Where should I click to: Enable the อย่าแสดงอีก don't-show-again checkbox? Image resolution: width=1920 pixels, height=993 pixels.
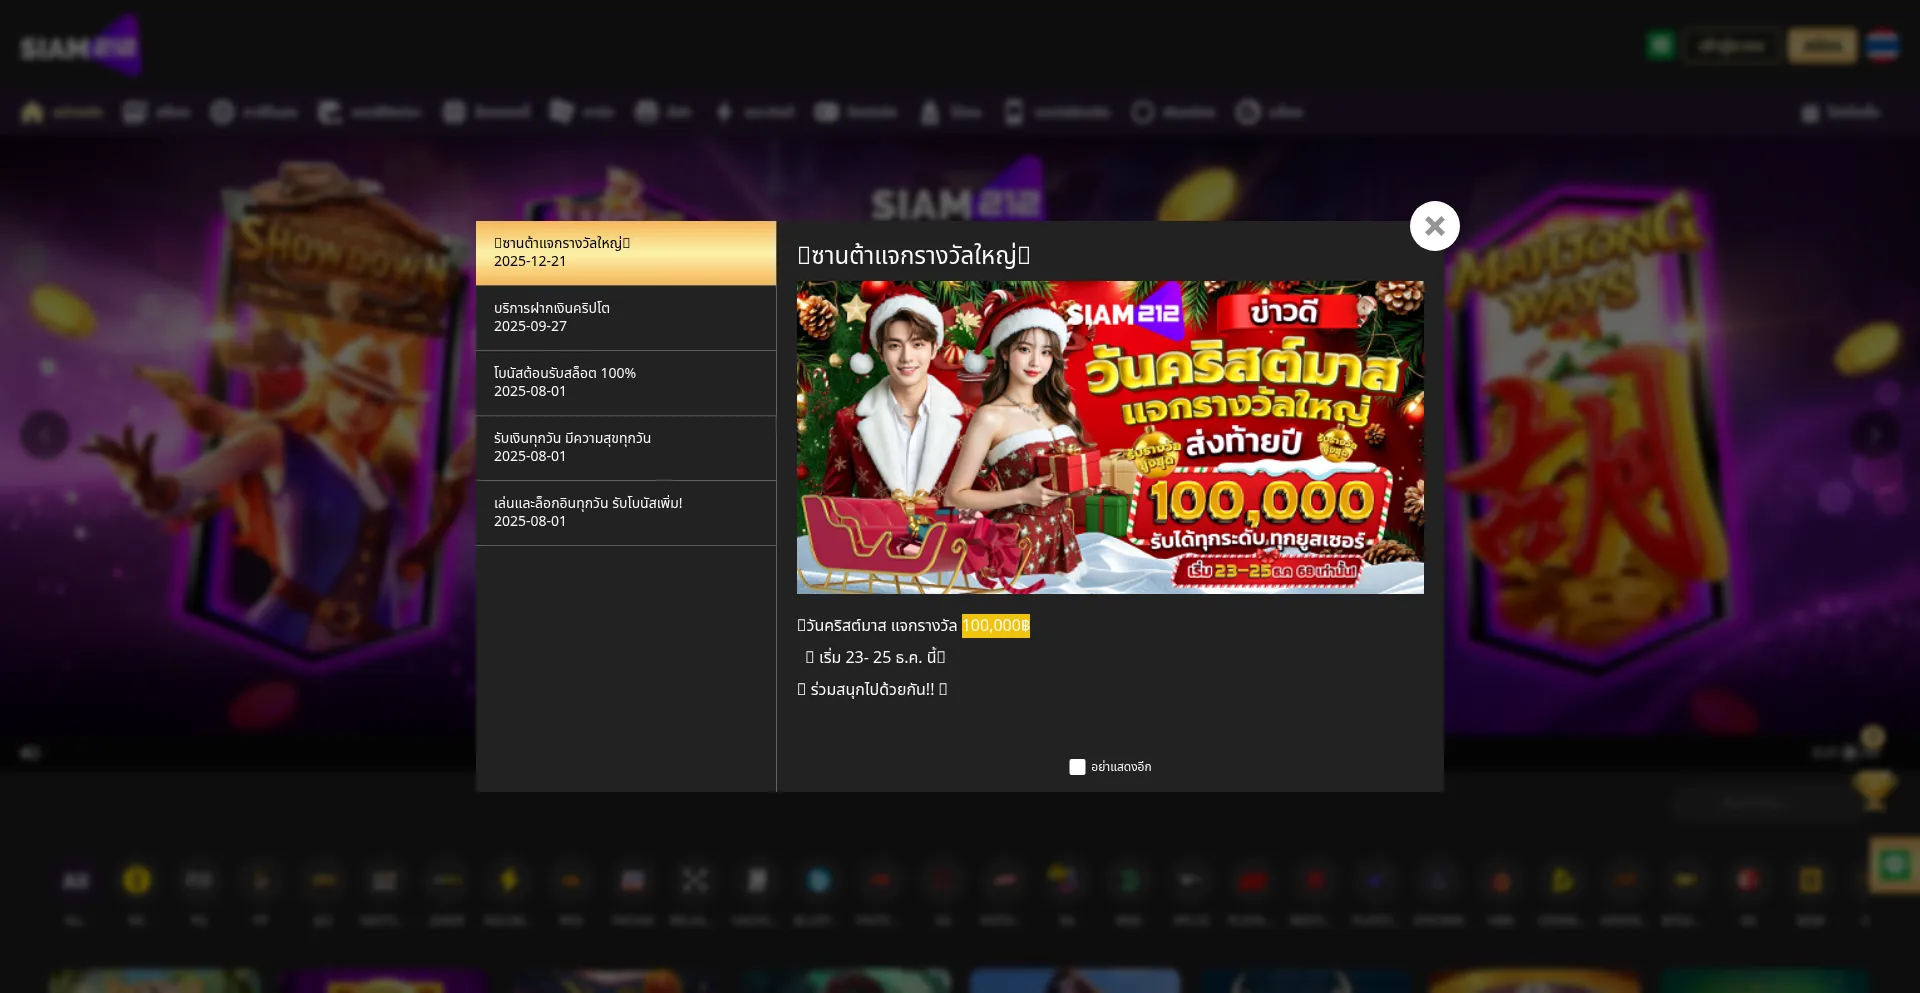[x=1077, y=766]
